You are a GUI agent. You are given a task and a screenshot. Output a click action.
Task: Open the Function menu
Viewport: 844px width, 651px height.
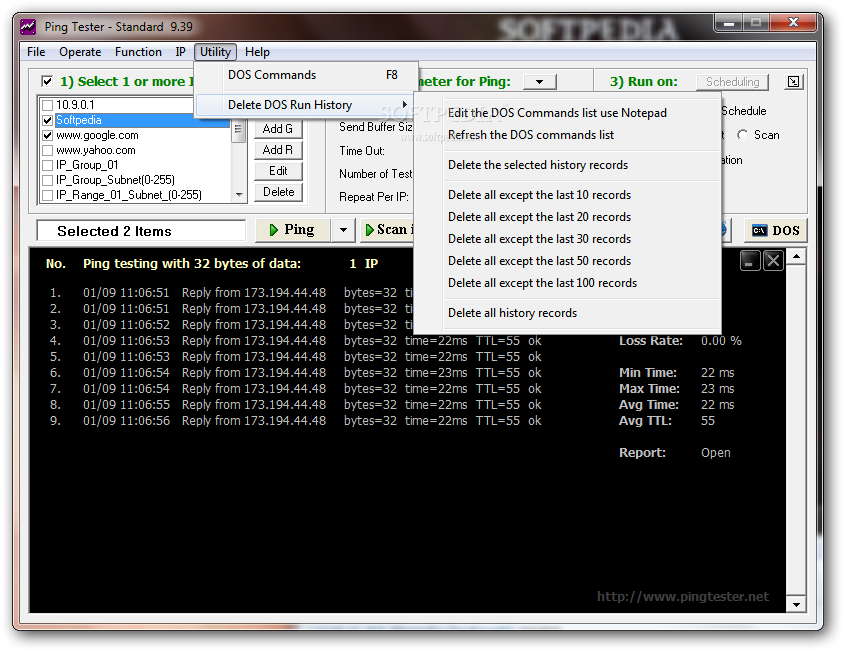click(138, 52)
